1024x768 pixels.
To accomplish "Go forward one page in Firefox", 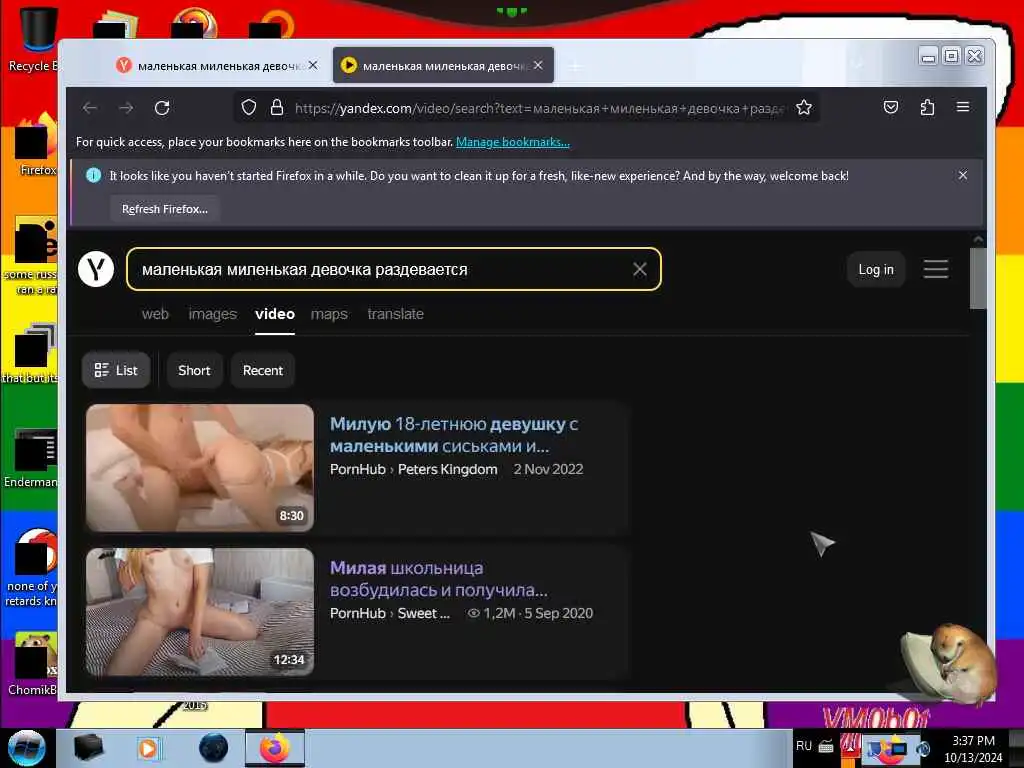I will (126, 108).
